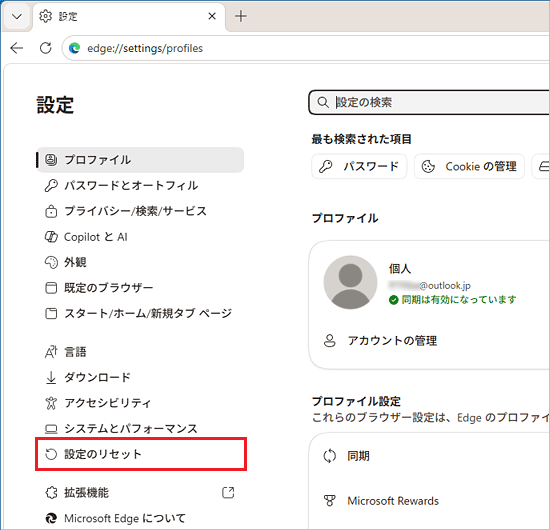The image size is (550, 530).
Task: Click the 設定 tab title
Action: [68, 16]
